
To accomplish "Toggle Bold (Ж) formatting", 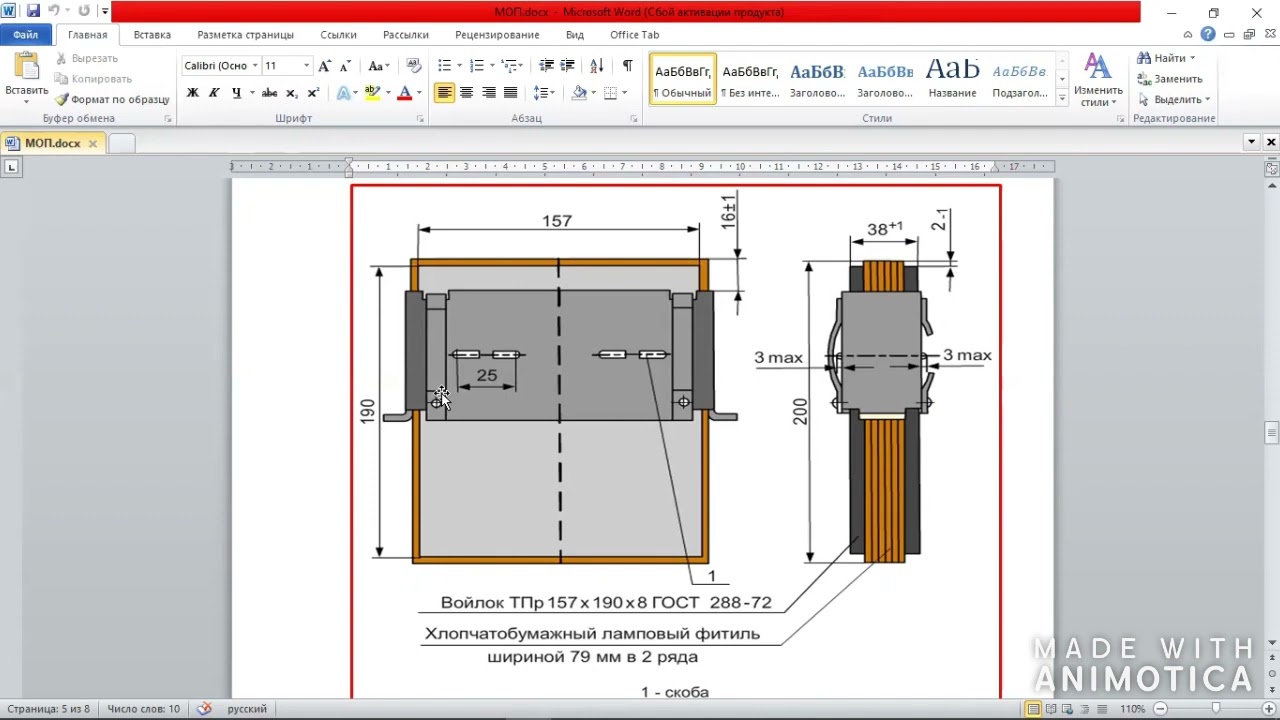I will click(x=192, y=92).
